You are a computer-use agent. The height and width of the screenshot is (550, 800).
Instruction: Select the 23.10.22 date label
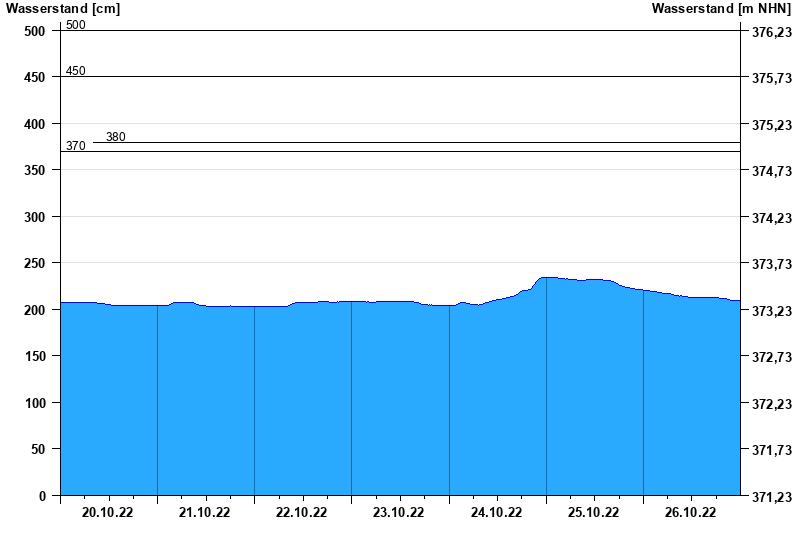398,513
